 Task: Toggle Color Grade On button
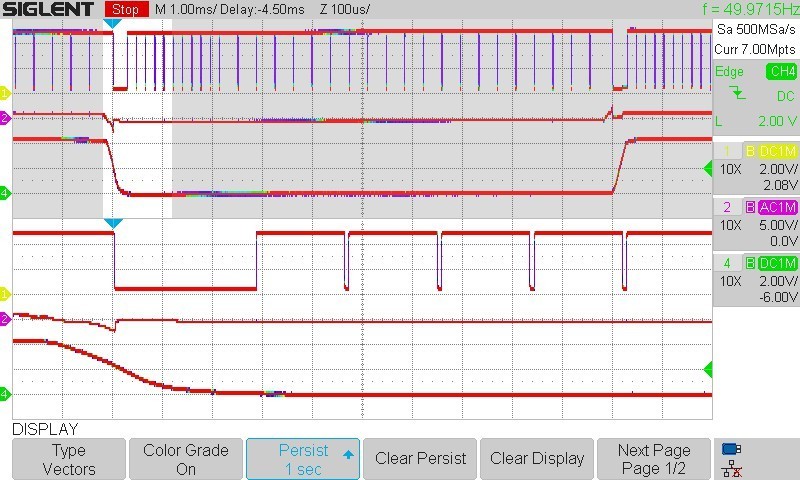coord(186,459)
